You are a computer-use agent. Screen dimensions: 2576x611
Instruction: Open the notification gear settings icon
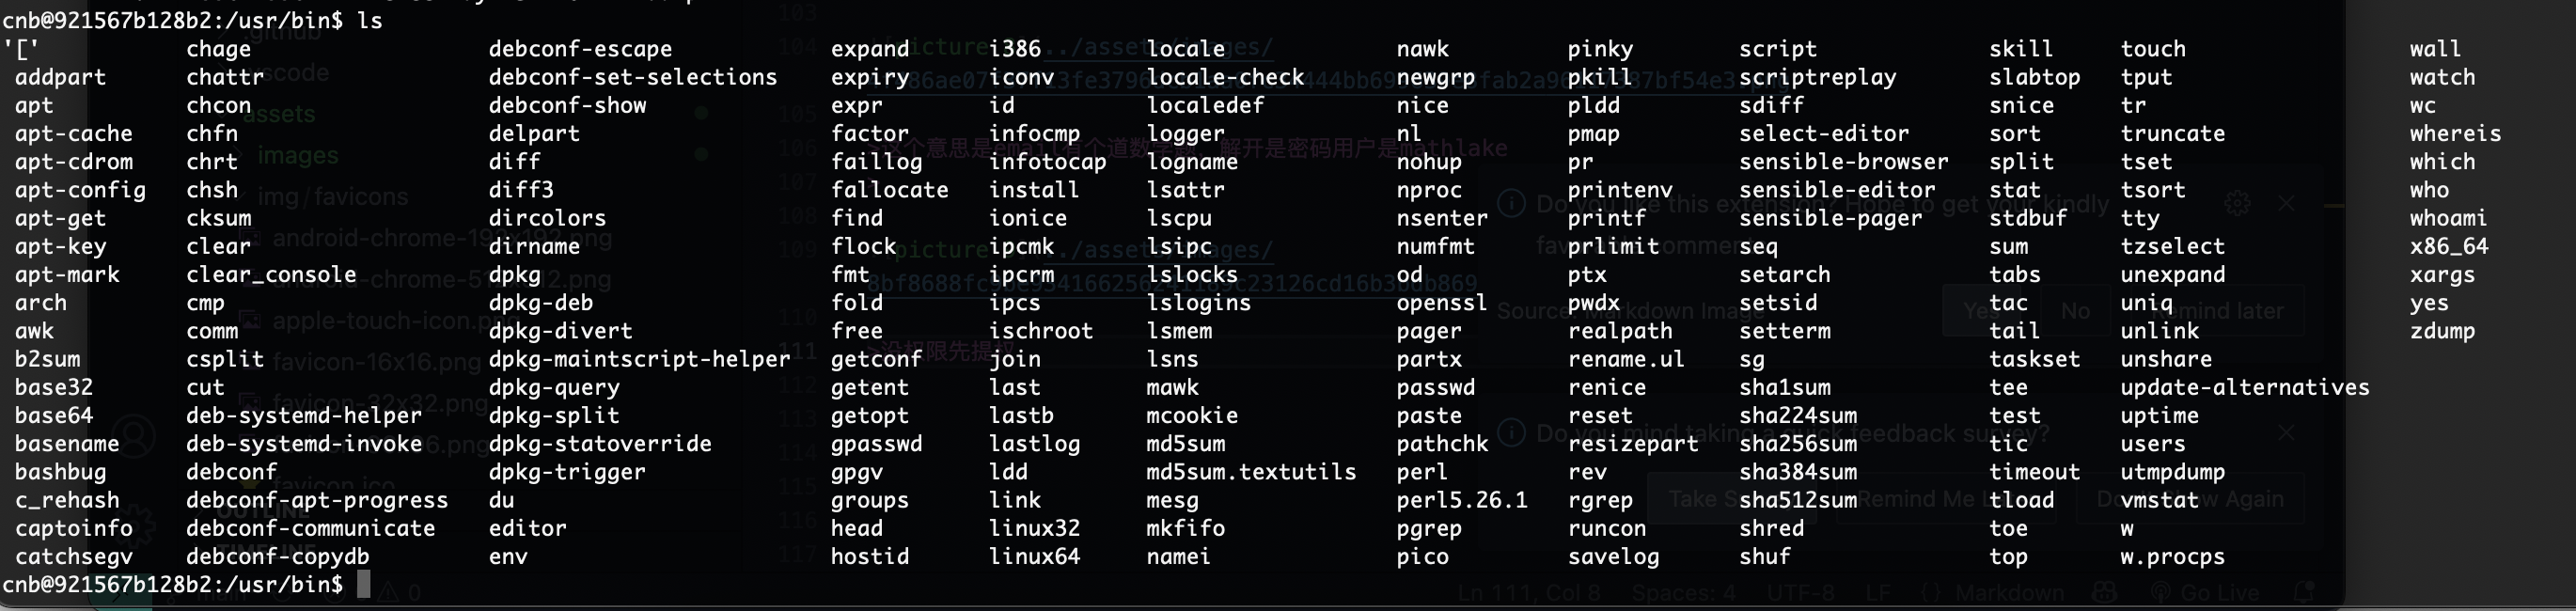pos(2237,204)
